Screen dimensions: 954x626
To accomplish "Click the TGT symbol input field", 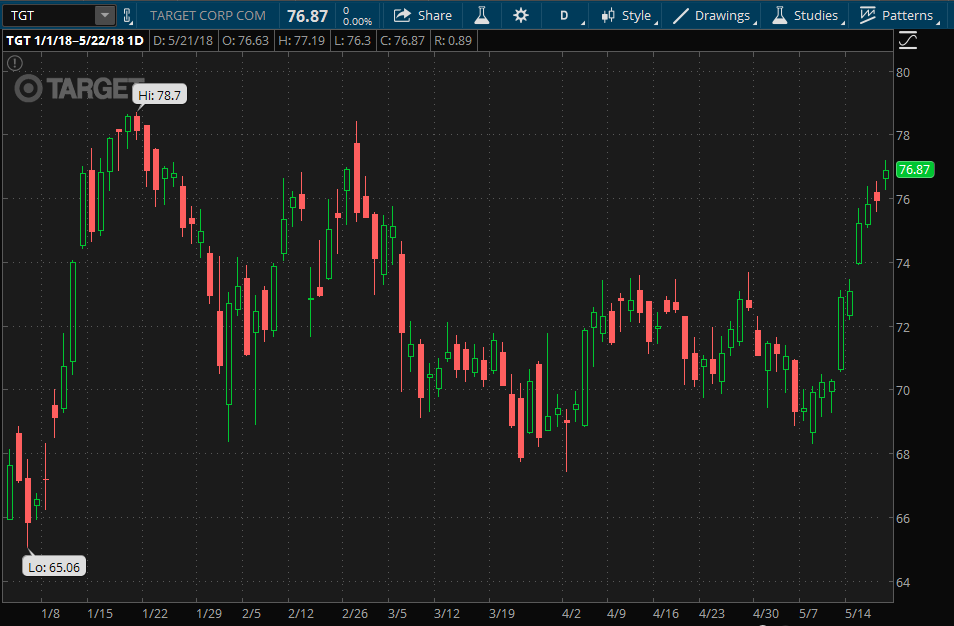I will coord(49,15).
